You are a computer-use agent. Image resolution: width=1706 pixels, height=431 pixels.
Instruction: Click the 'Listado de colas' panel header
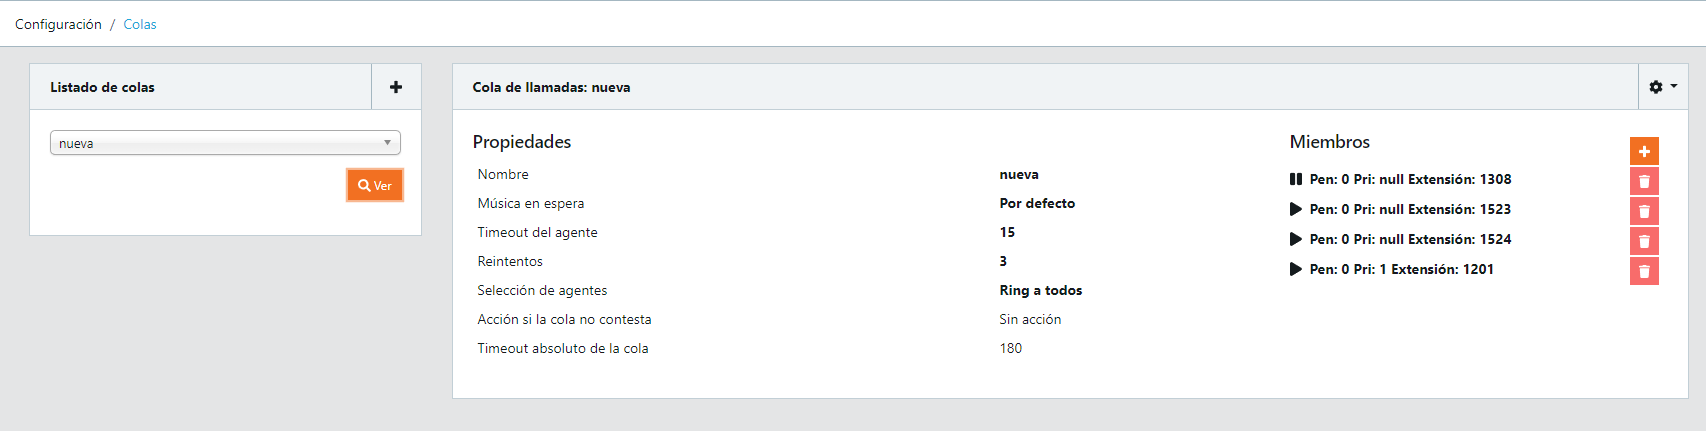(x=102, y=87)
